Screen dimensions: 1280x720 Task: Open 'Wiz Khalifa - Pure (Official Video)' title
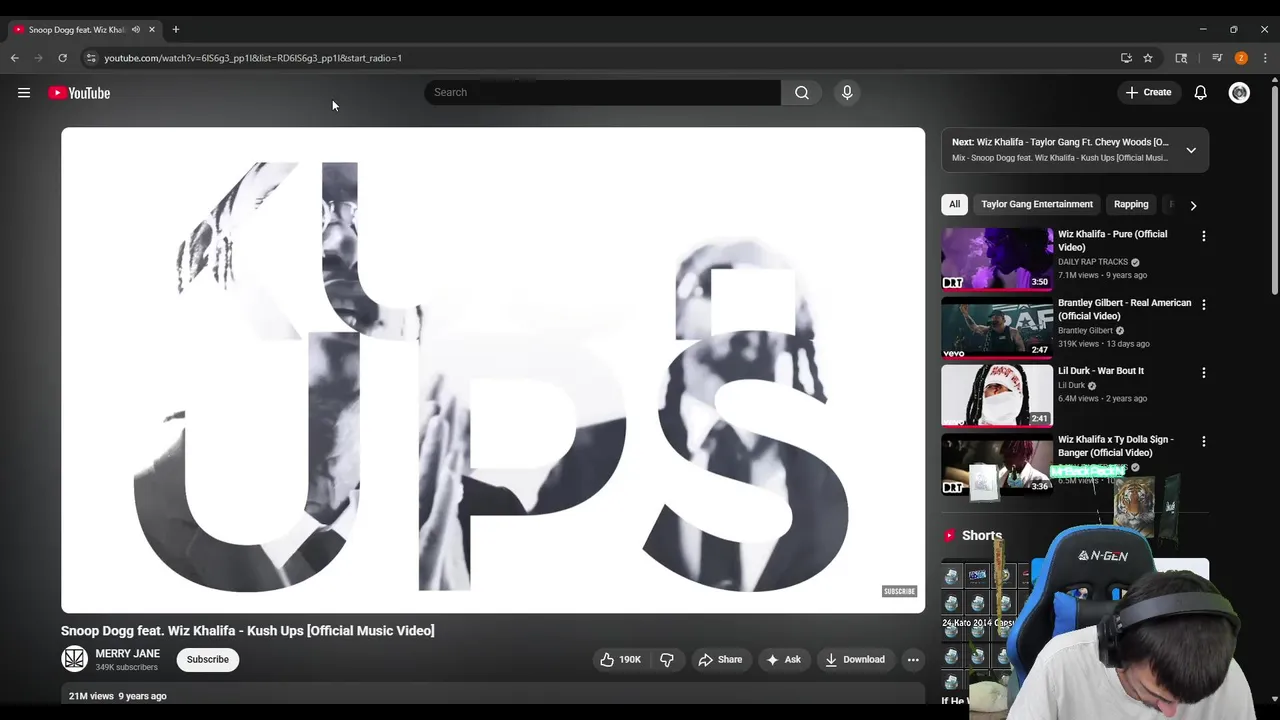pyautogui.click(x=1113, y=240)
